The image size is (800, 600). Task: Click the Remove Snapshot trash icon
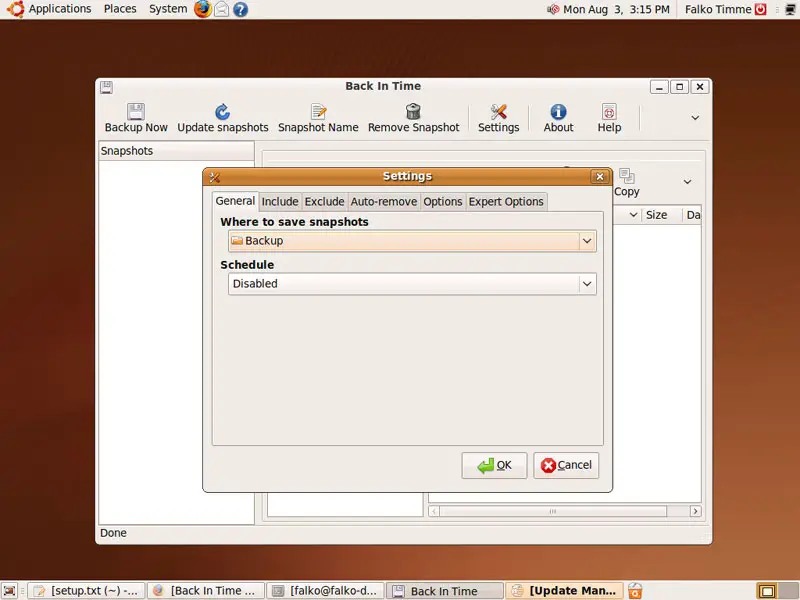point(413,112)
